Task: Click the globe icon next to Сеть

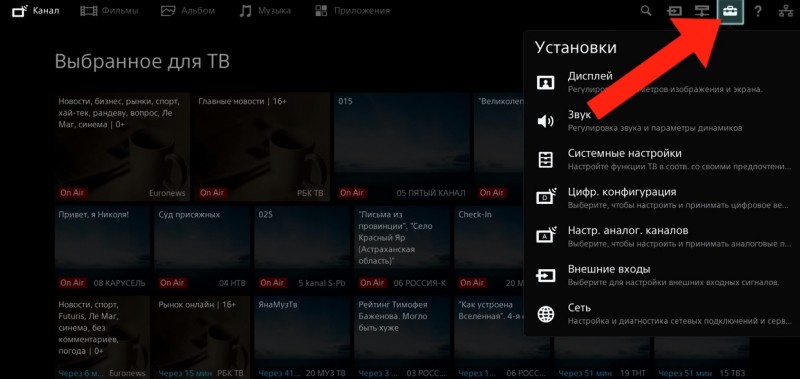Action: click(545, 314)
